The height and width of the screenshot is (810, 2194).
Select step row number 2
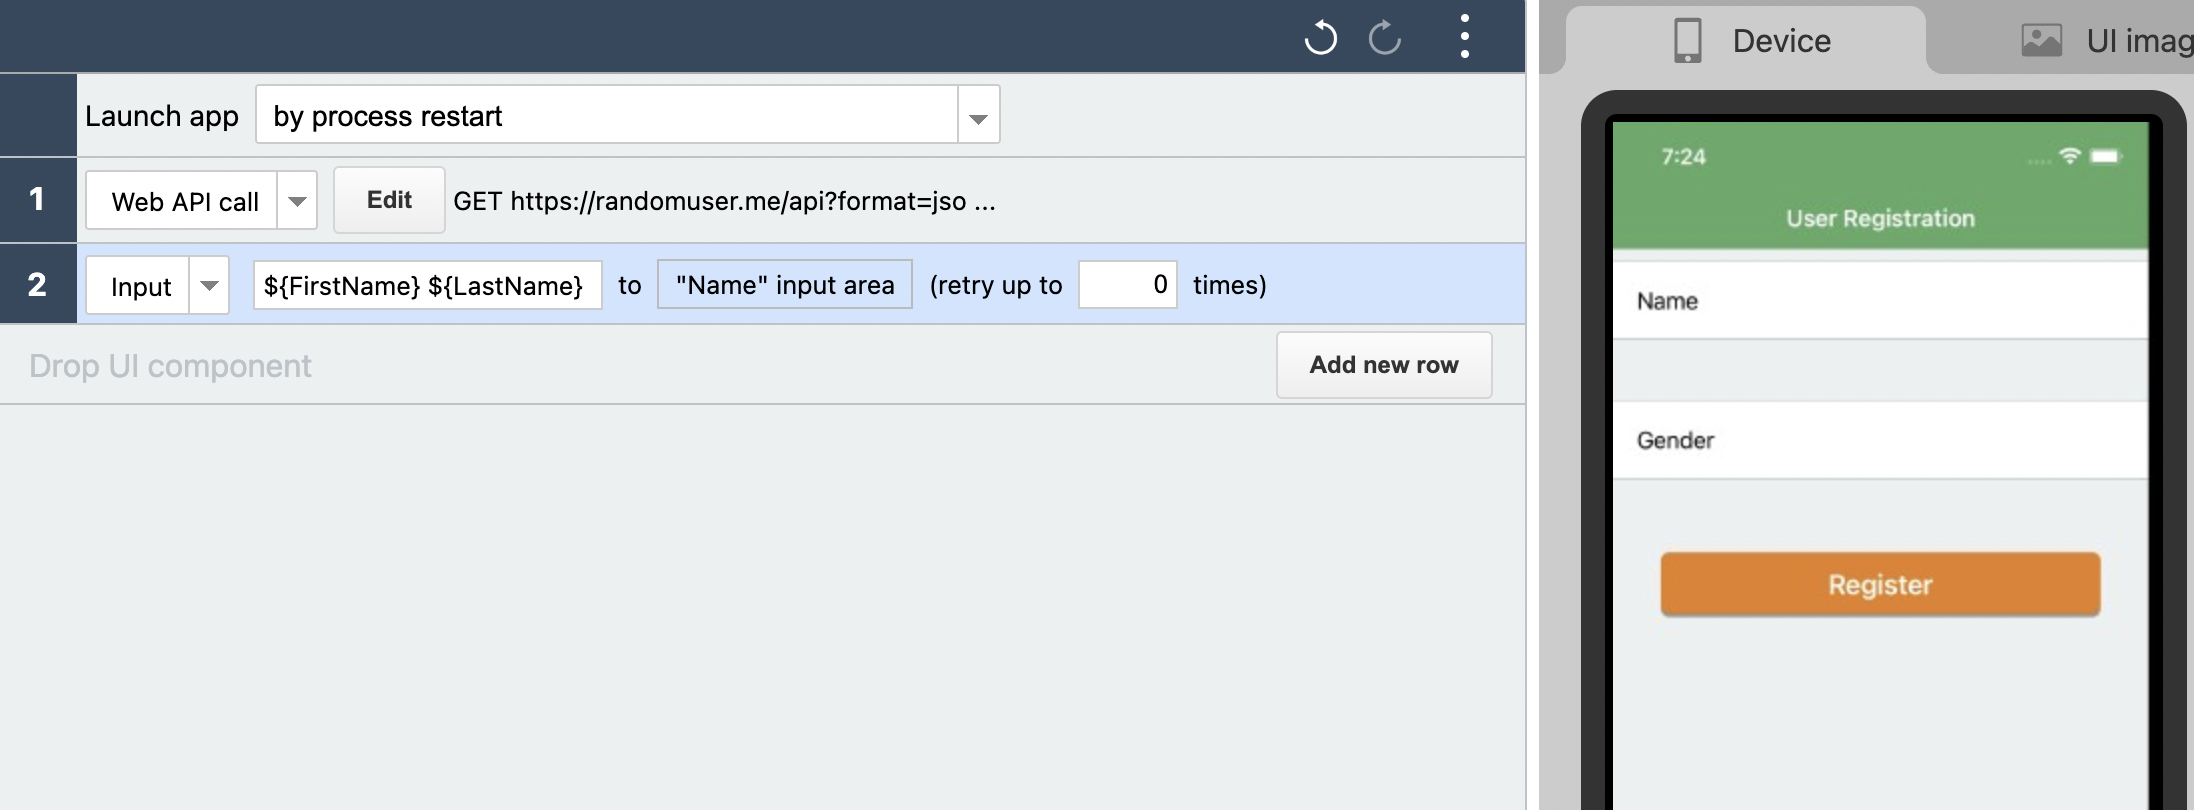[x=38, y=285]
